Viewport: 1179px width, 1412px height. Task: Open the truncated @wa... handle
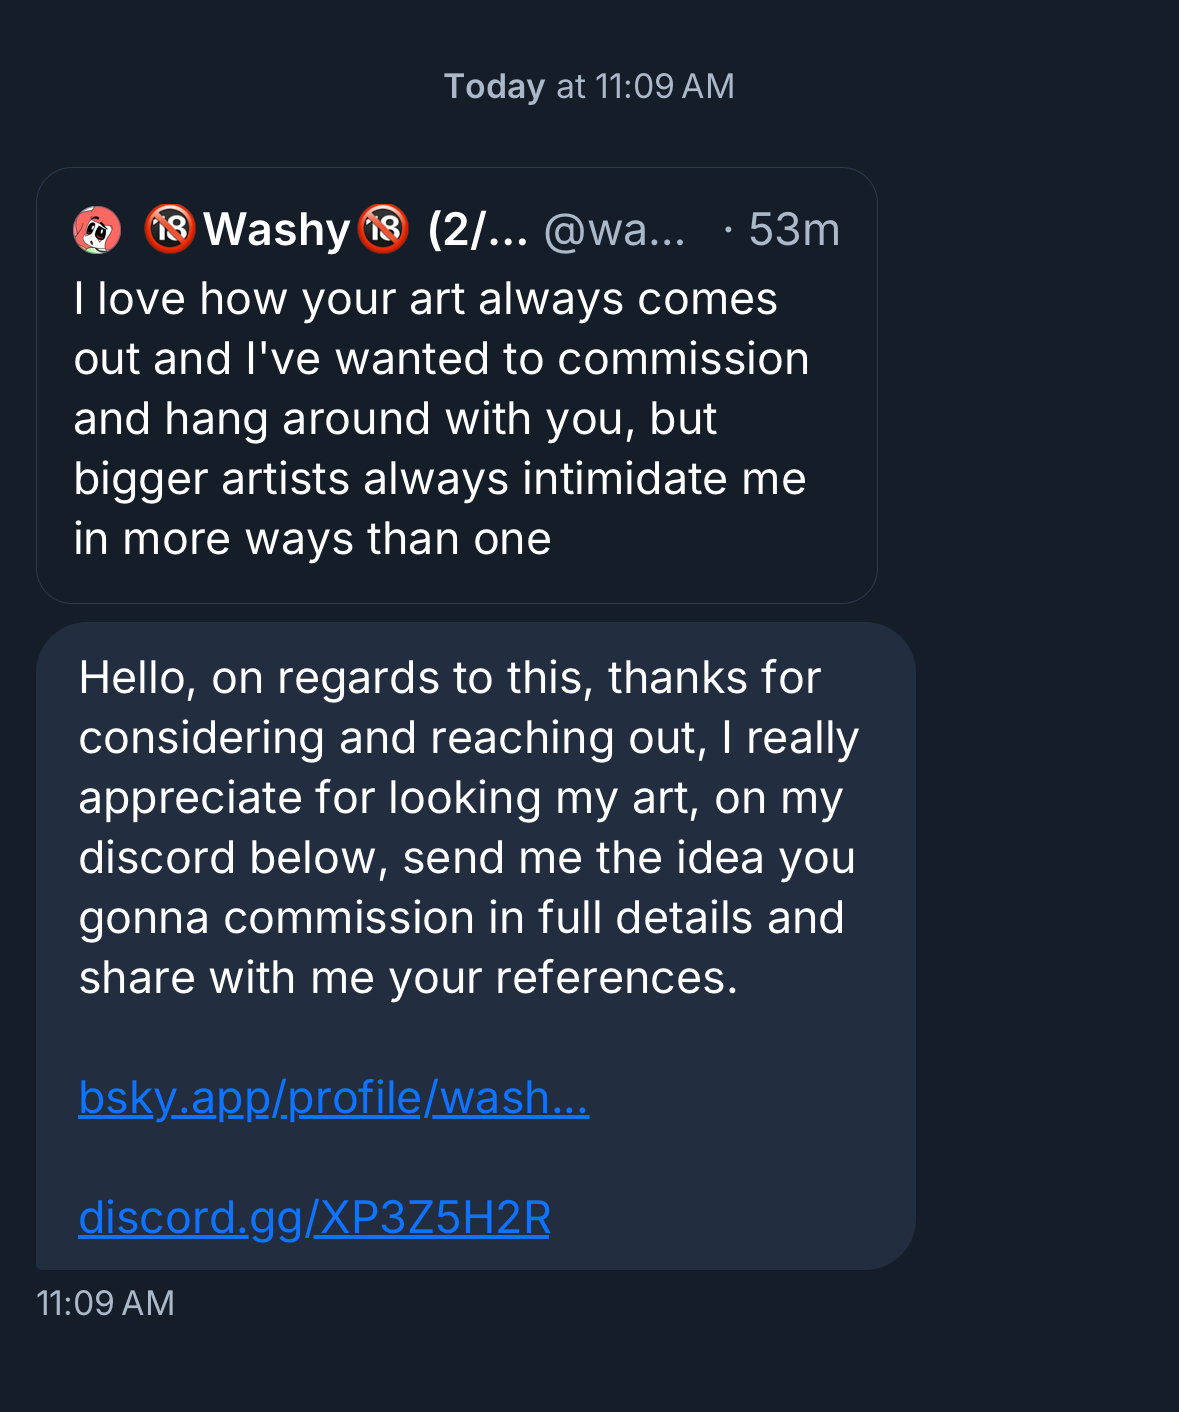point(614,230)
